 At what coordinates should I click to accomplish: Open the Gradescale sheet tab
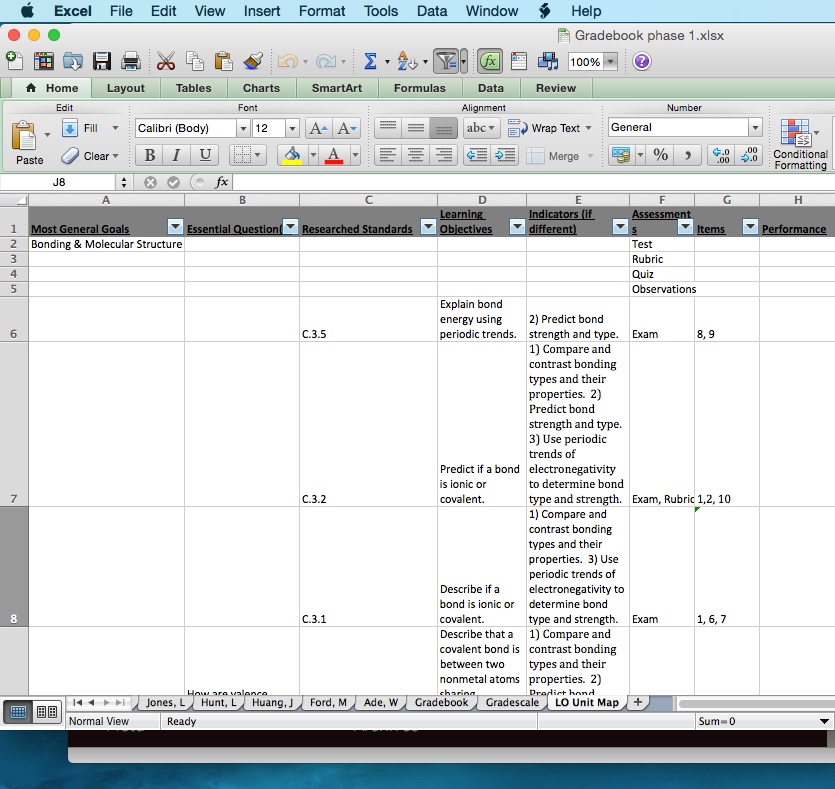(512, 703)
